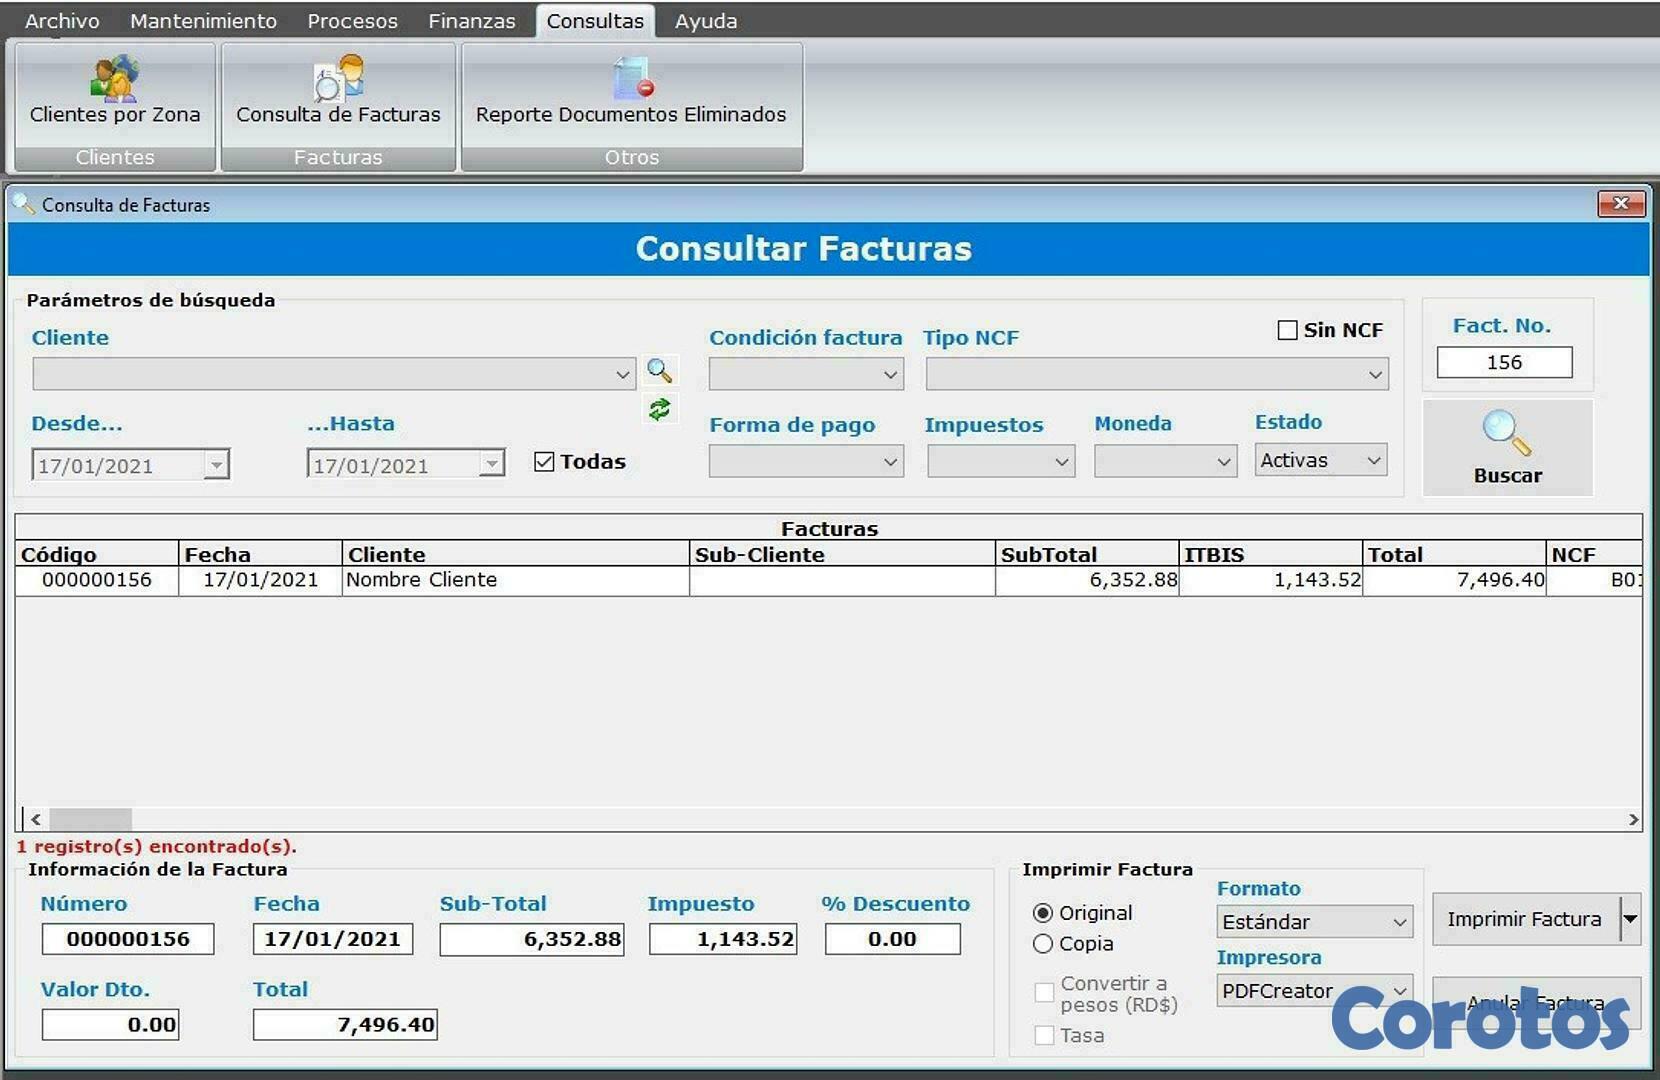Screen dimensions: 1660x1080
Task: Click the Imprimir Factura button
Action: point(1524,919)
